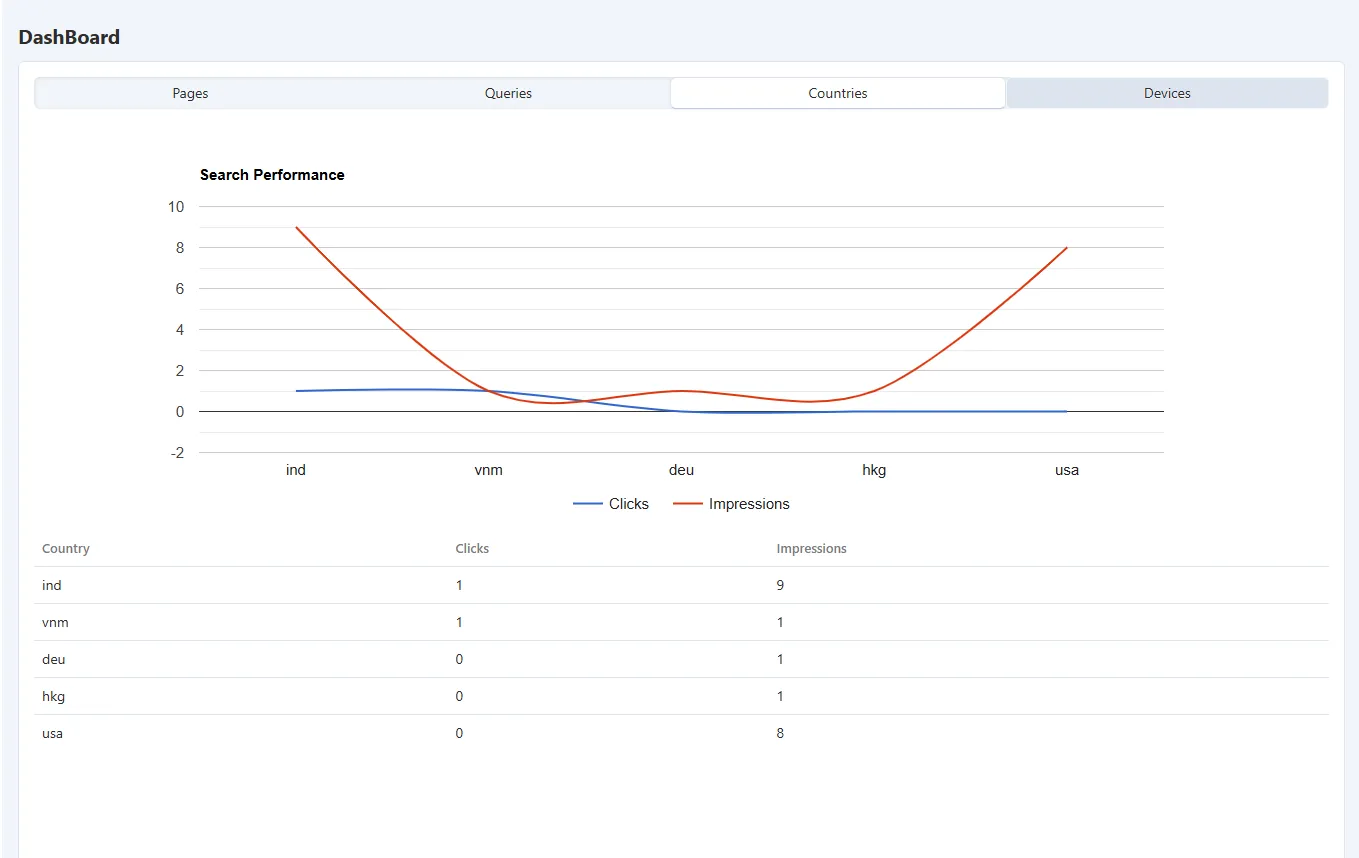Click the 8 label on the chart y-axis
Screen dimensions: 1359x858
point(180,248)
